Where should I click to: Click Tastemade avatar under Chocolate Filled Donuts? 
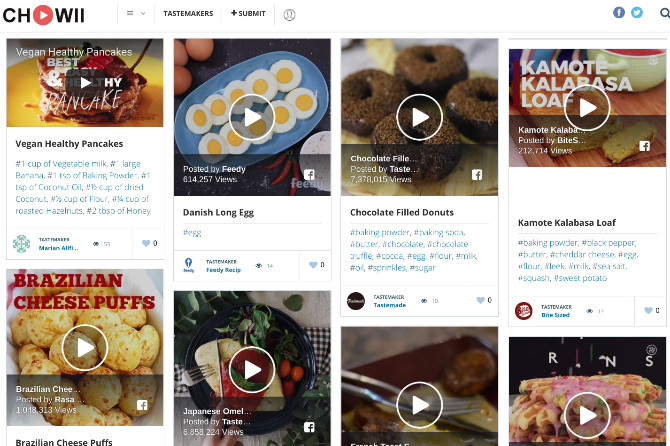point(356,300)
